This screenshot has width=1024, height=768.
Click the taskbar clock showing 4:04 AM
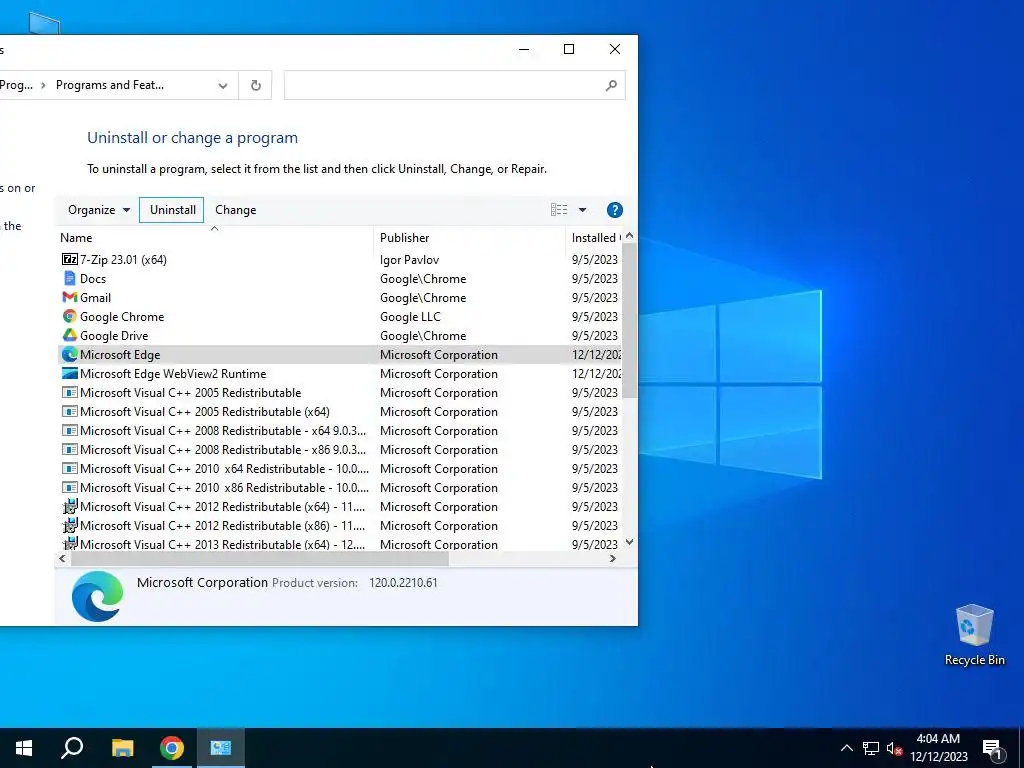938,748
